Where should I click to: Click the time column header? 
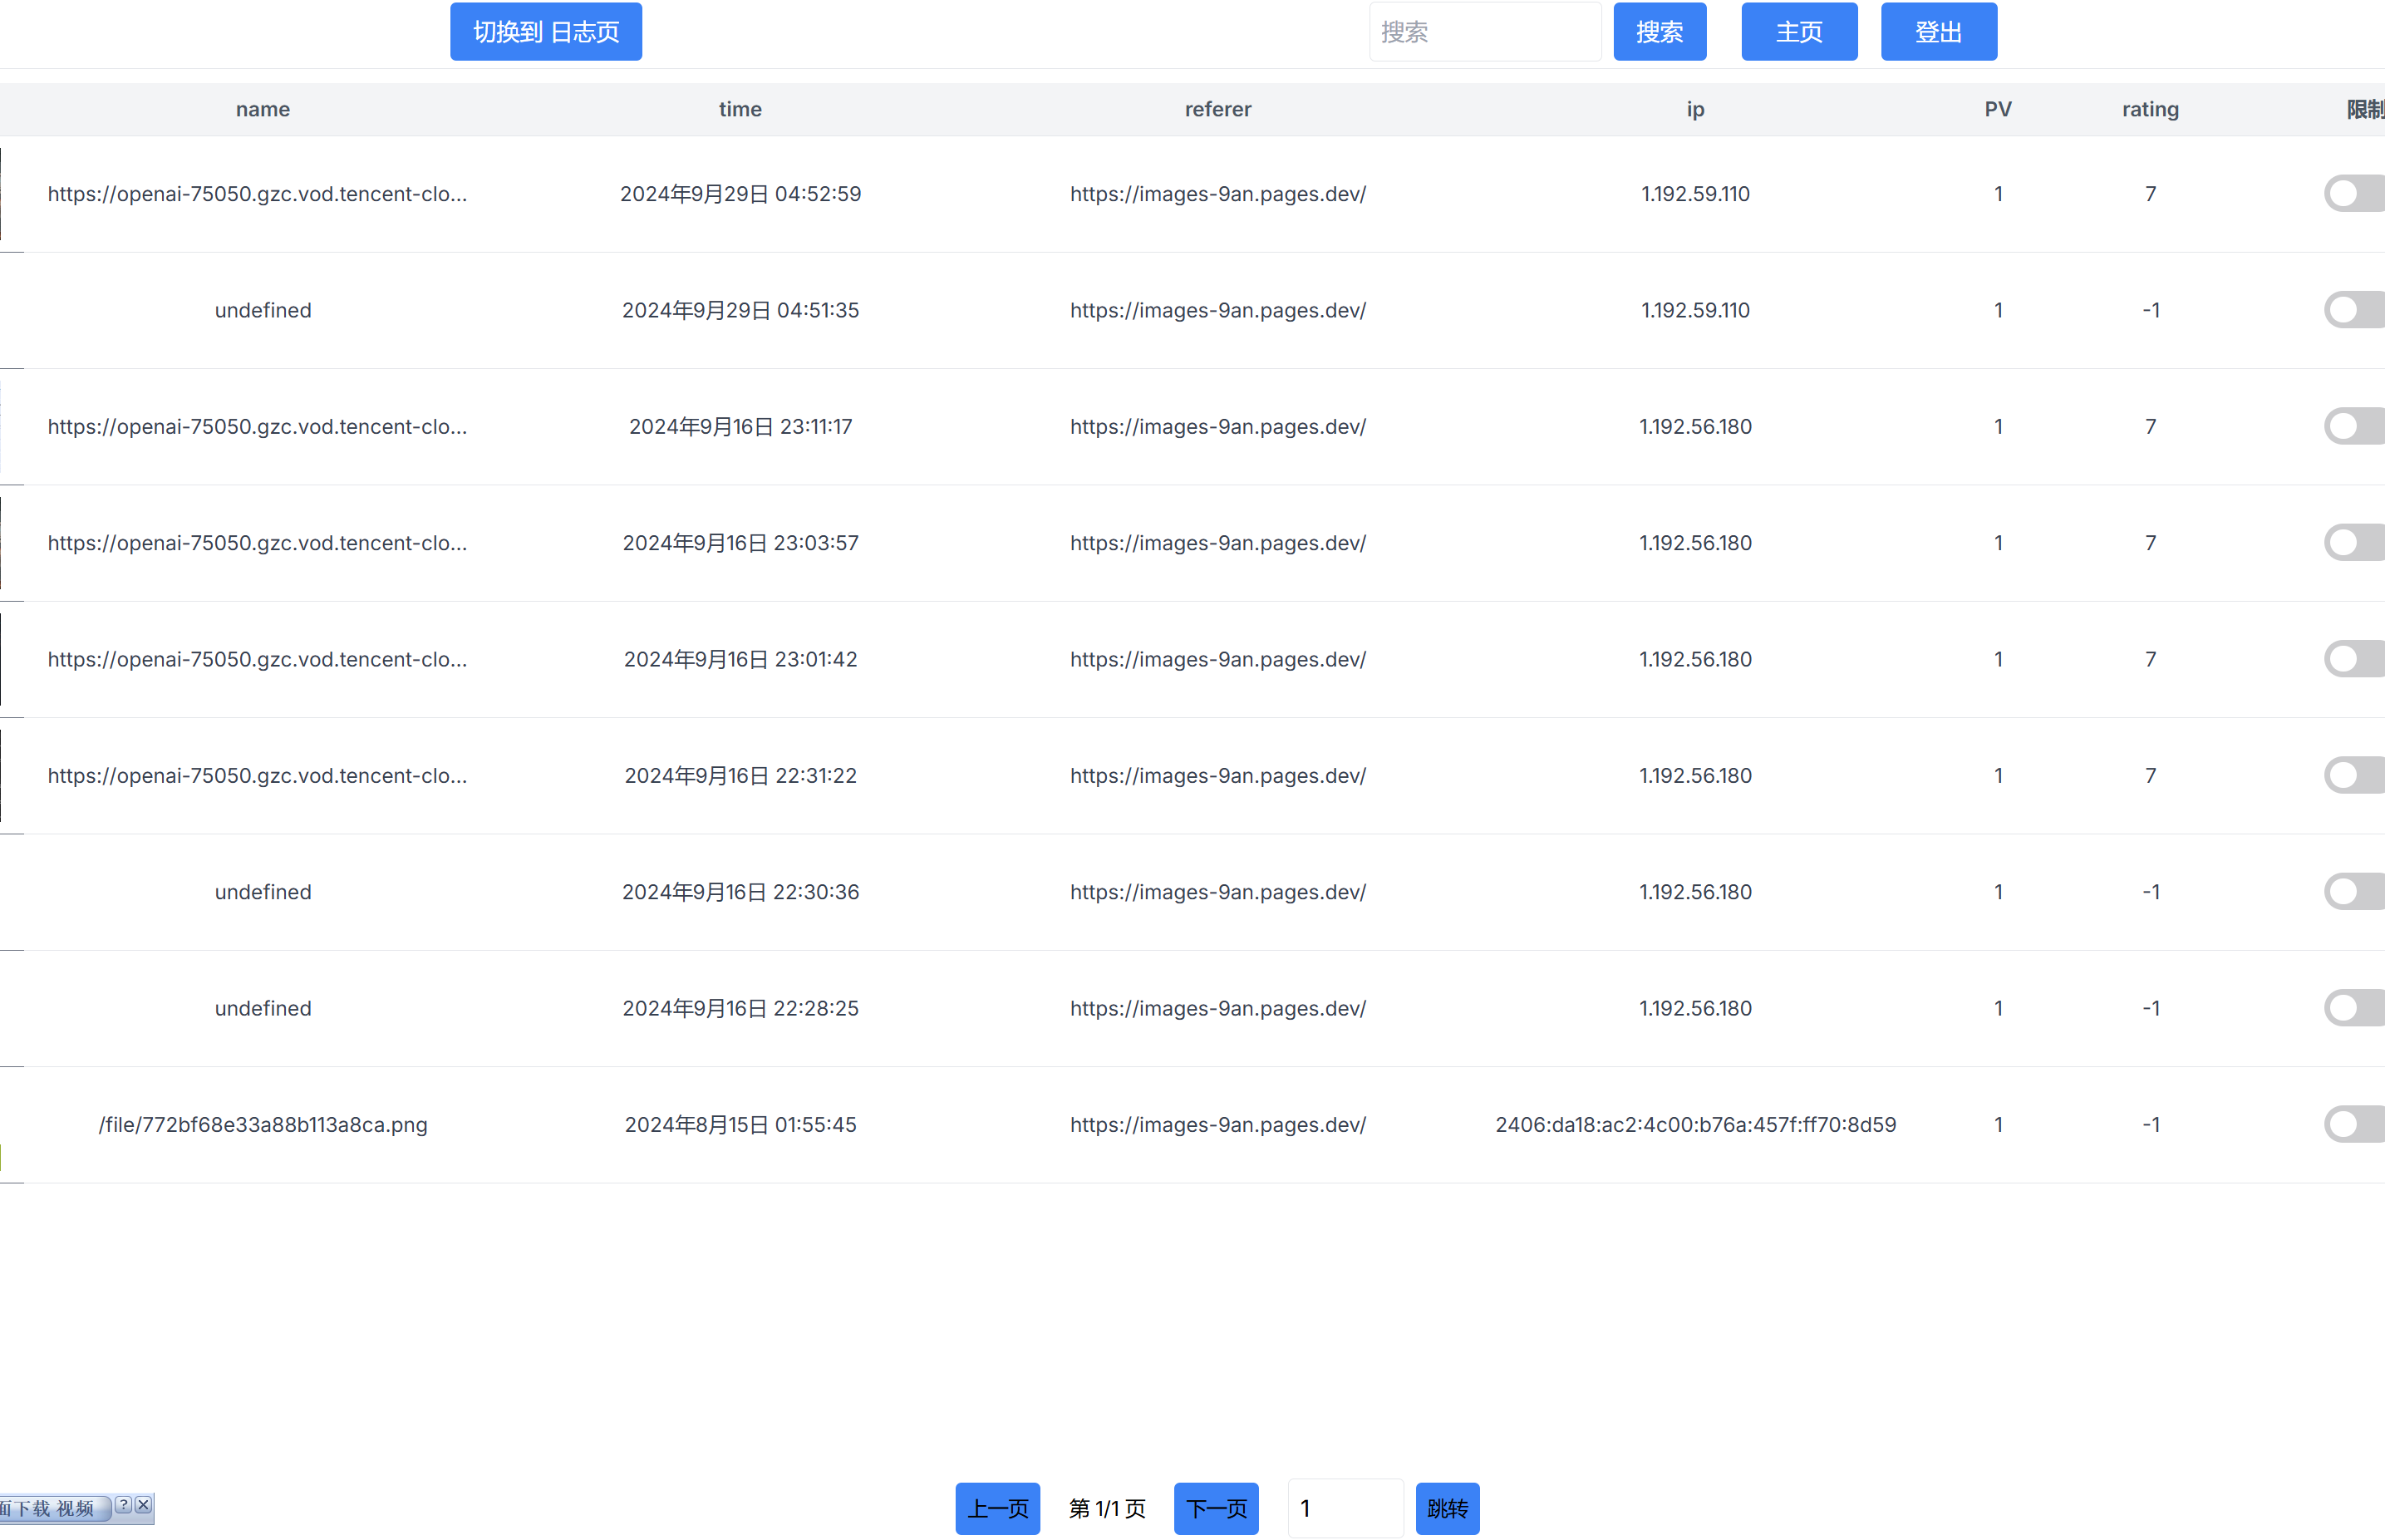click(740, 109)
